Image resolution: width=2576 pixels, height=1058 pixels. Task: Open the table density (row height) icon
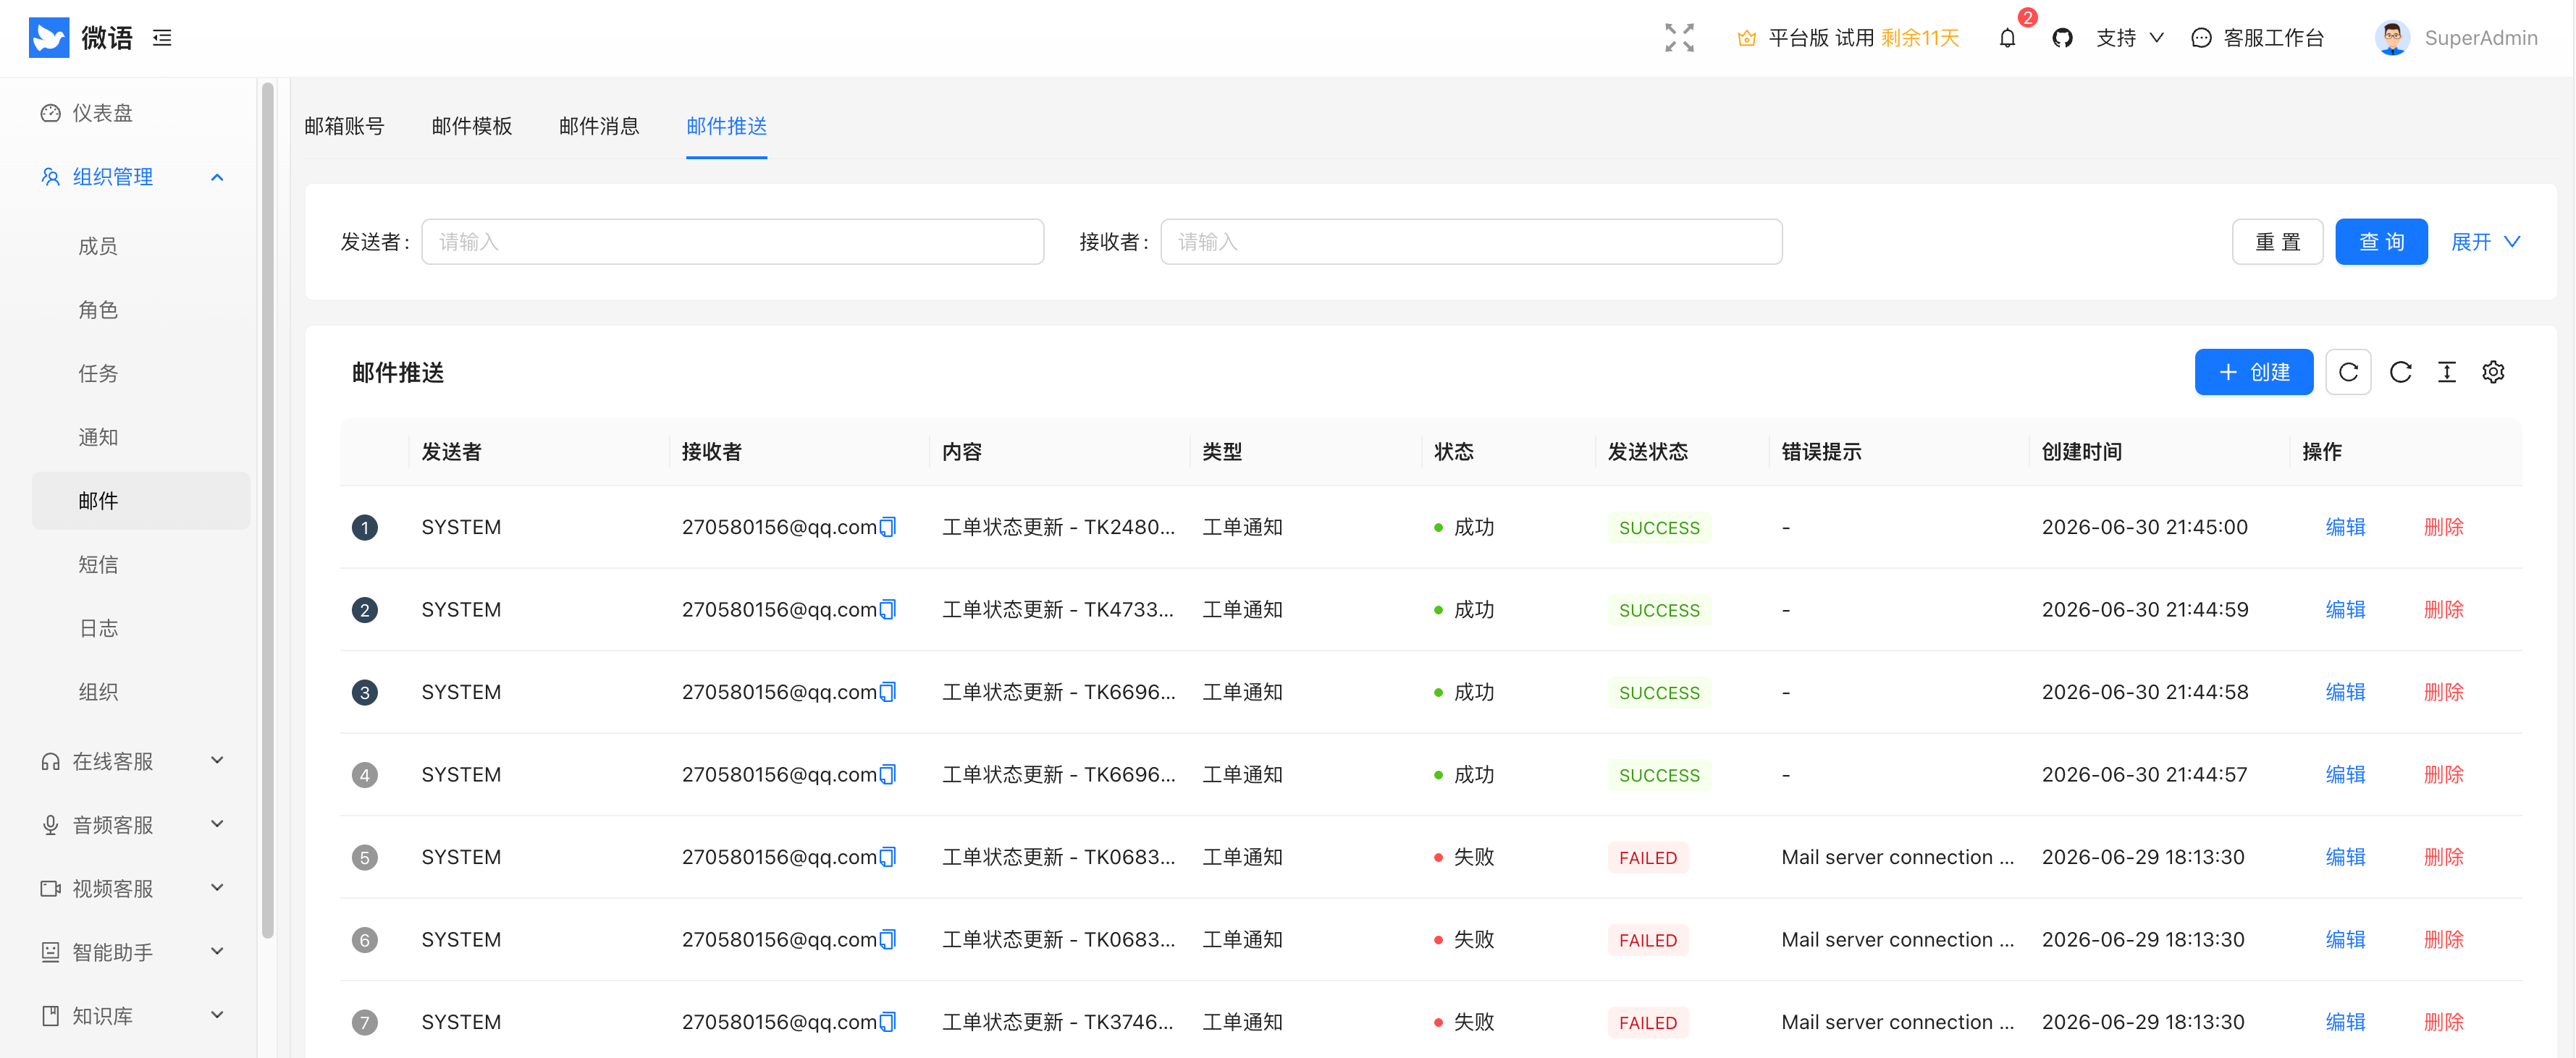tap(2447, 372)
